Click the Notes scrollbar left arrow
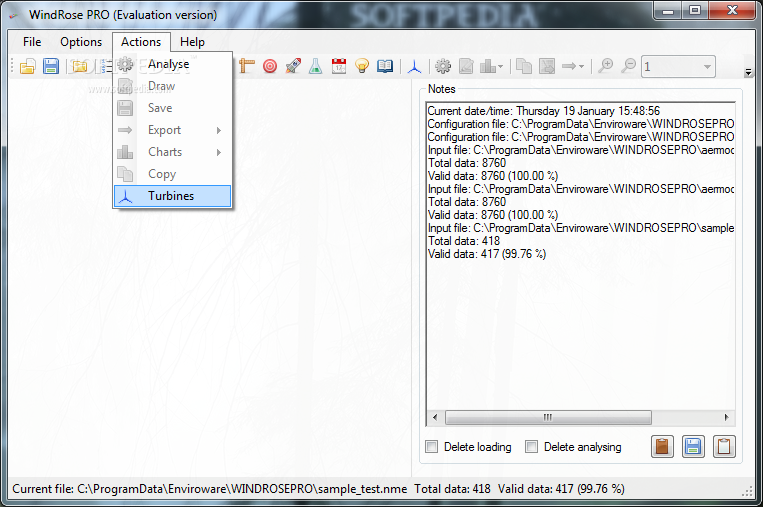 [x=435, y=417]
